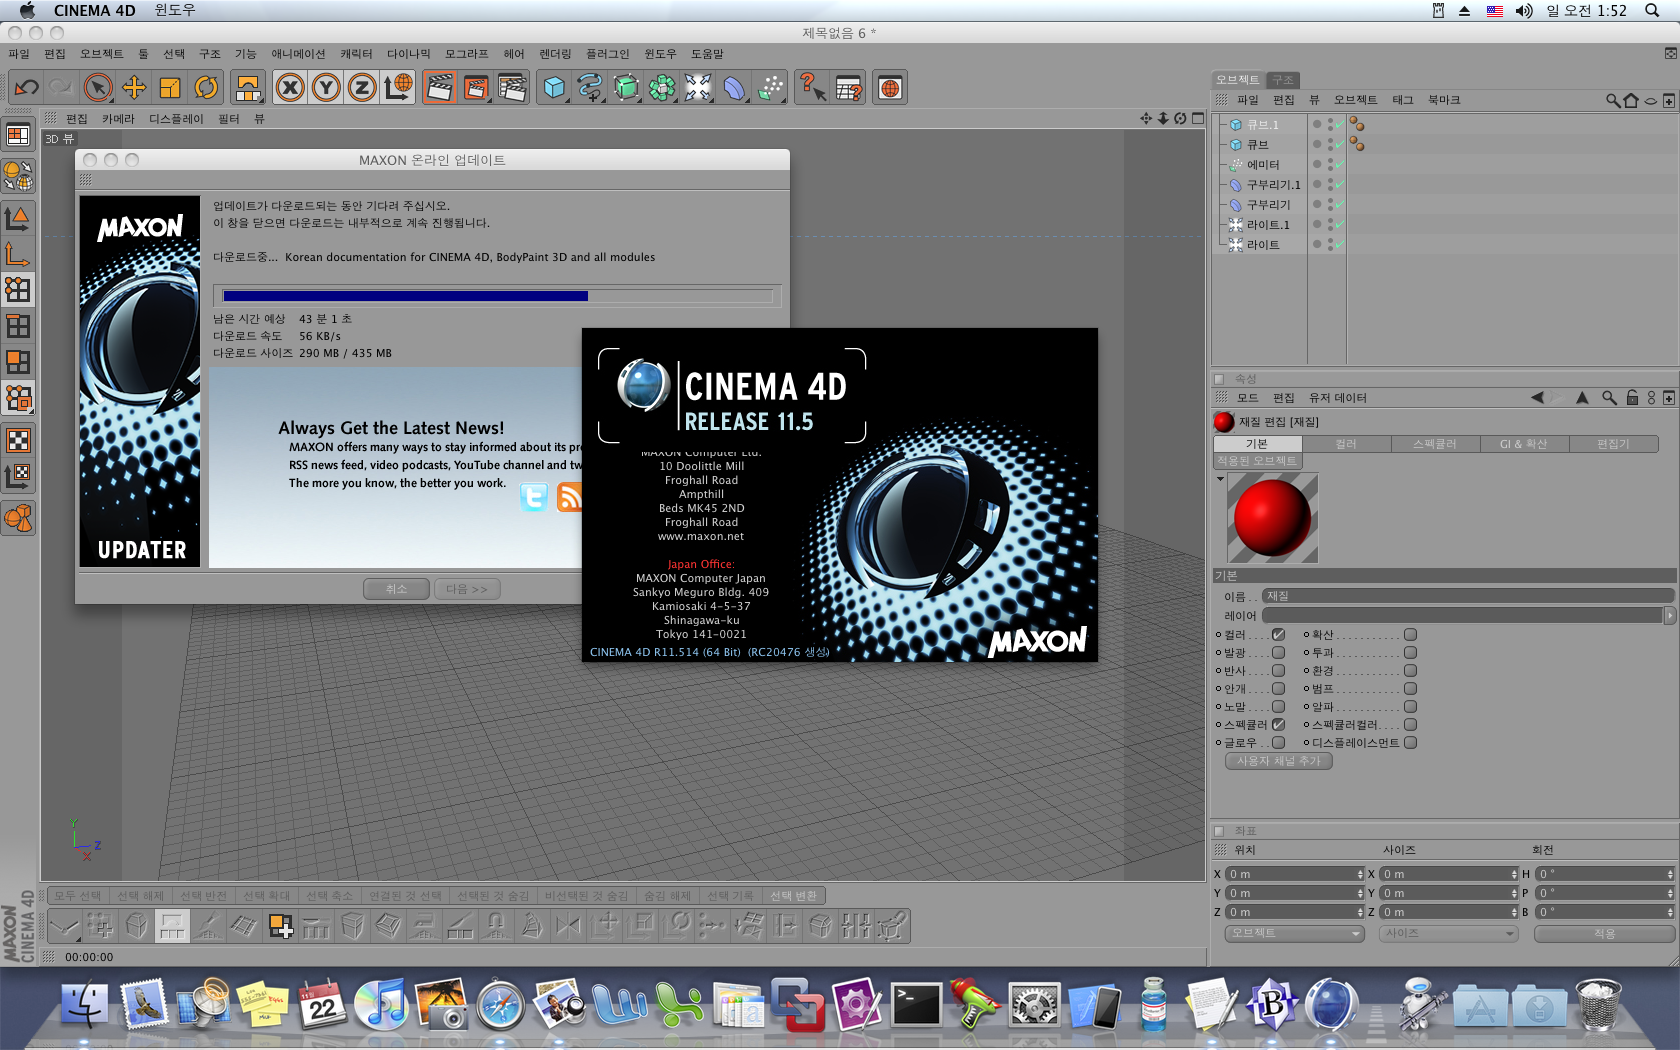Open the layout switcher icon at top of left palette

tap(18, 135)
